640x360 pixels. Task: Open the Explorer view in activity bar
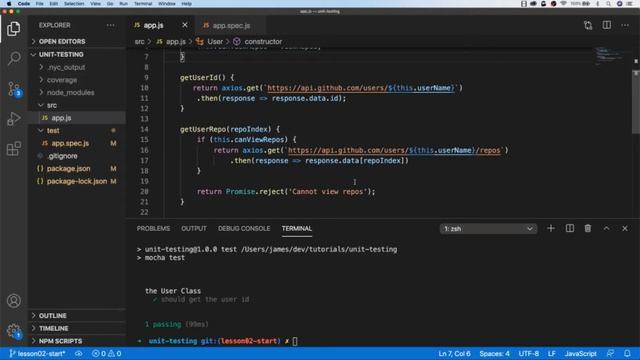click(13, 29)
